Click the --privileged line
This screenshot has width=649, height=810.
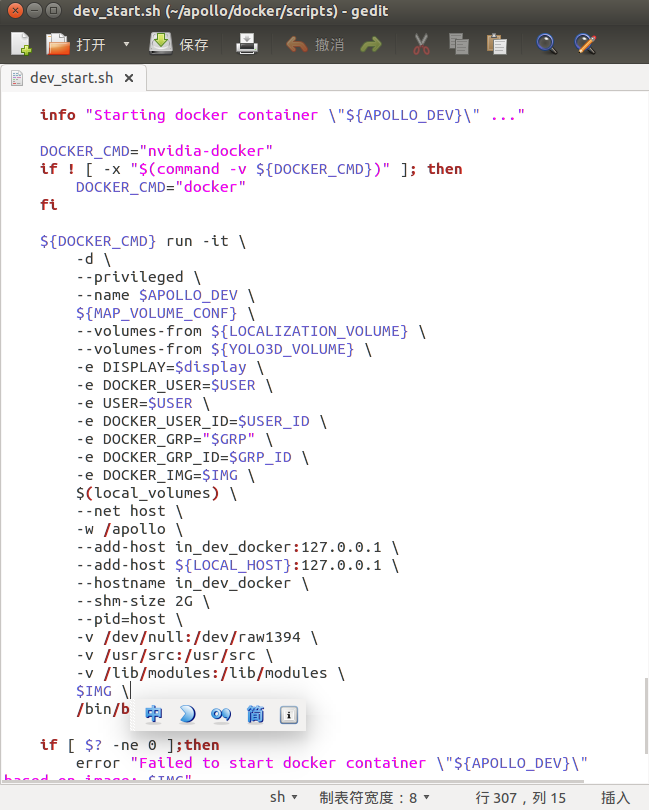pyautogui.click(x=138, y=277)
